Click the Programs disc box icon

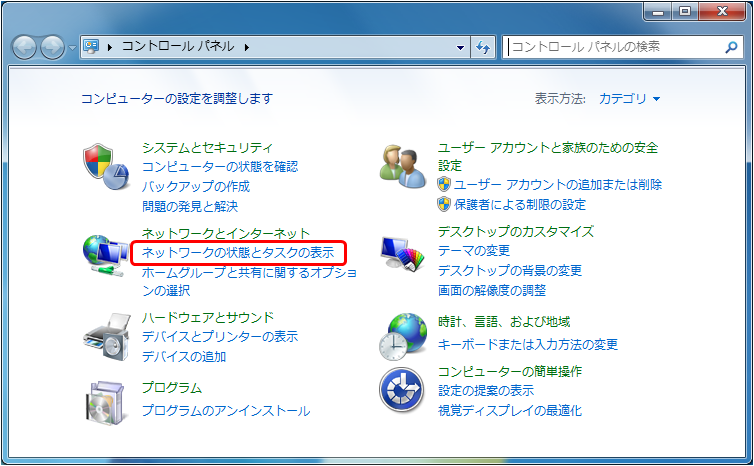107,403
